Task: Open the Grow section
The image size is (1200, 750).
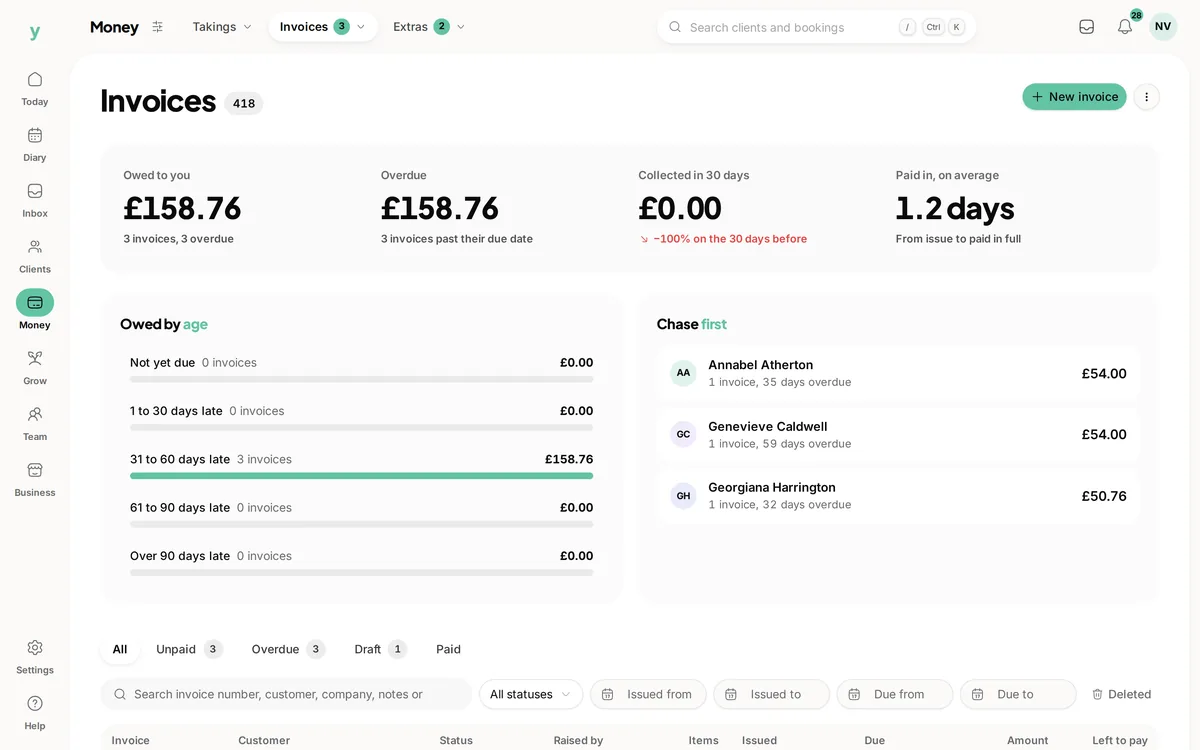Action: [35, 368]
